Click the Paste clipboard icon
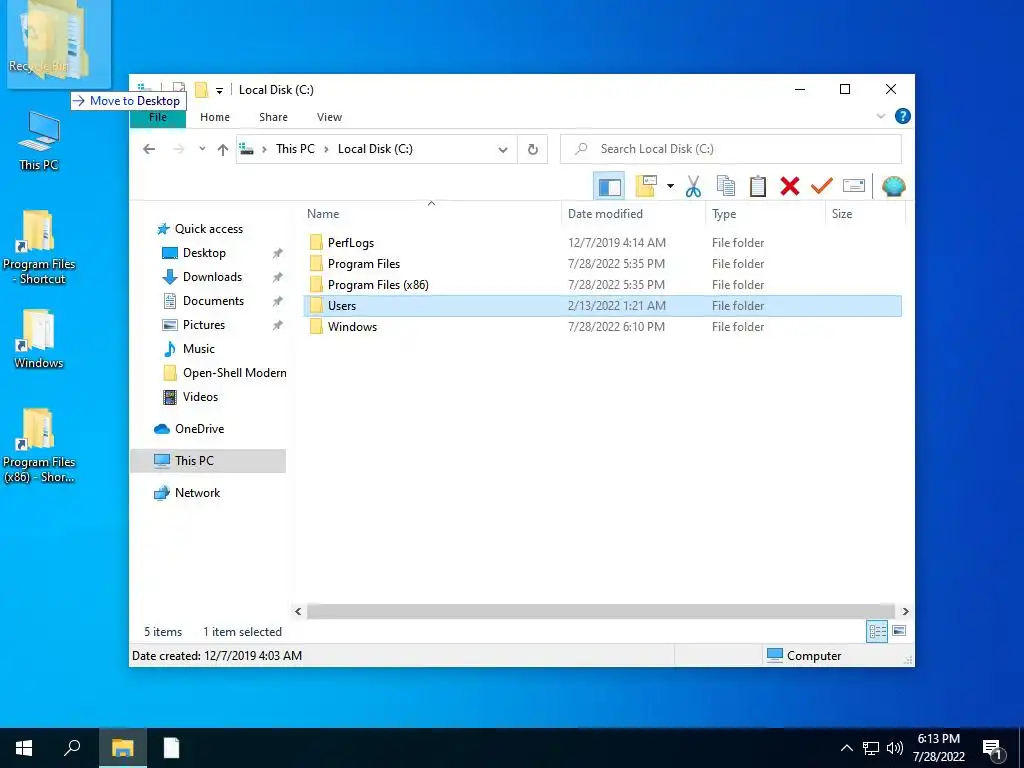Viewport: 1024px width, 768px height. [758, 187]
